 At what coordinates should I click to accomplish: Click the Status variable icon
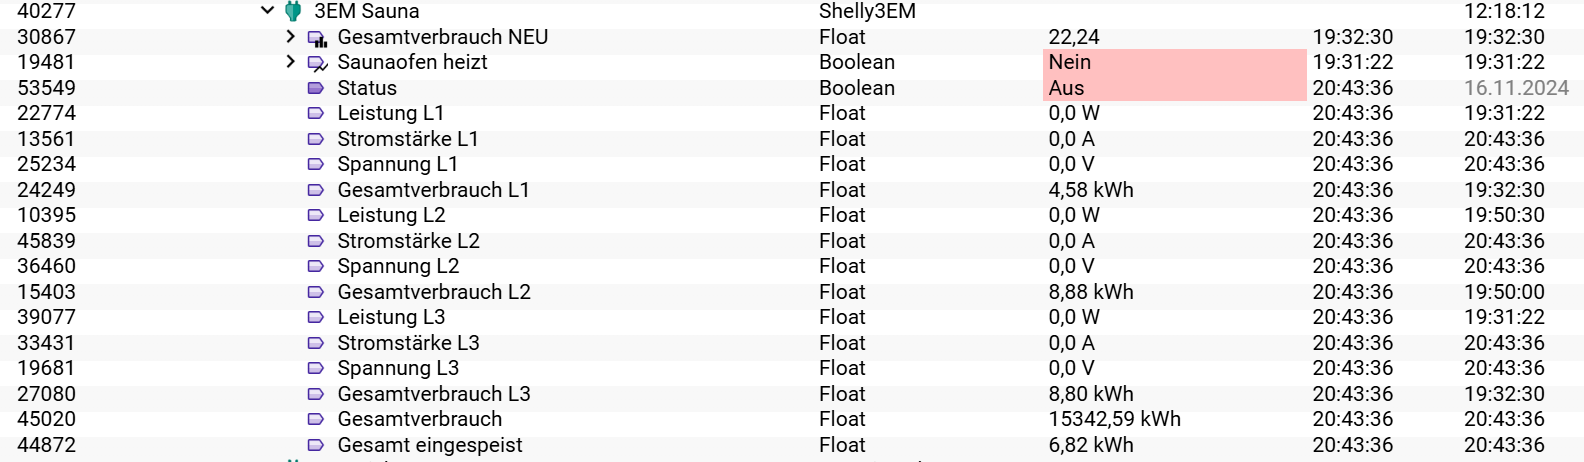point(316,88)
